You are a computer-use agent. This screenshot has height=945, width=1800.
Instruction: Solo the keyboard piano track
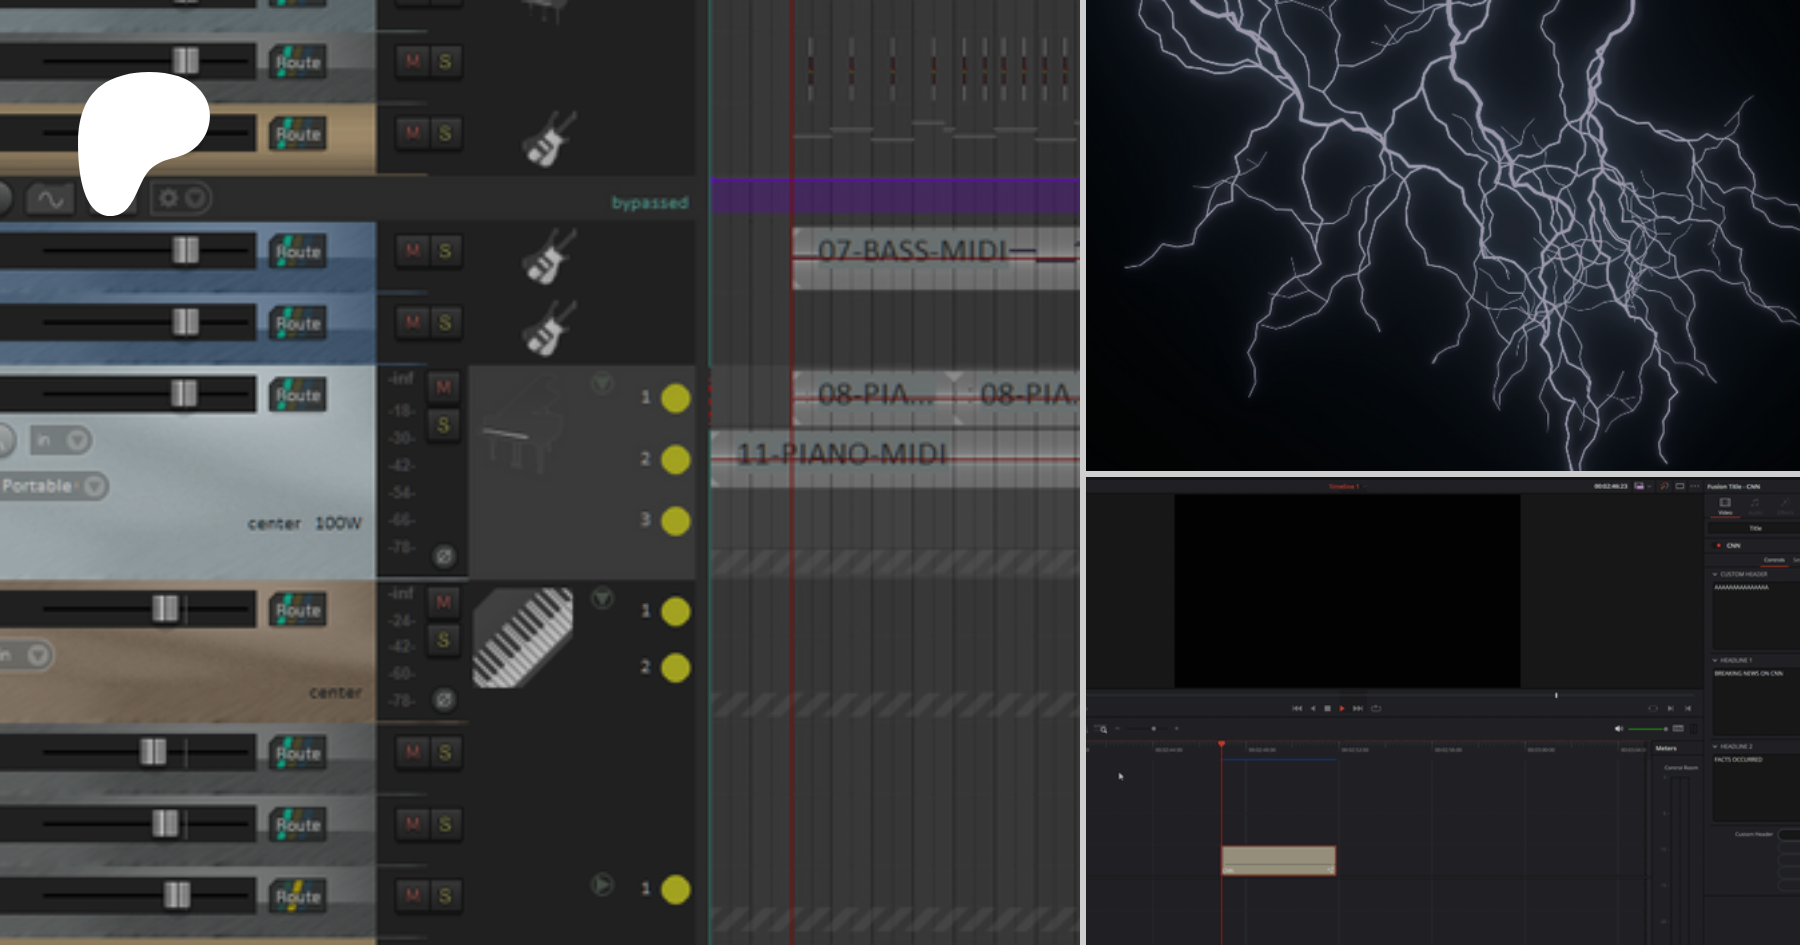[x=443, y=640]
